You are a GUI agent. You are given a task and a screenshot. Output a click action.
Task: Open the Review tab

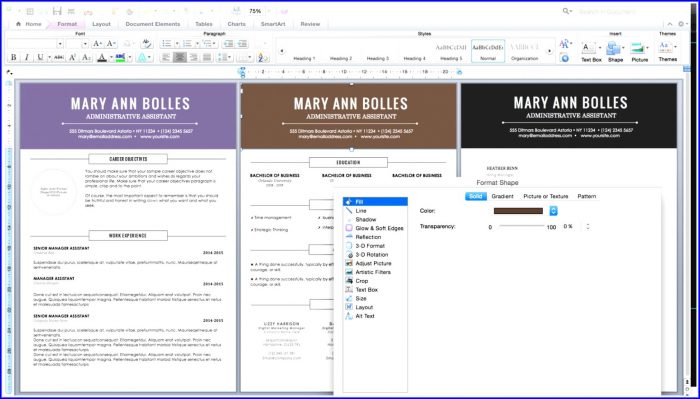(310, 24)
